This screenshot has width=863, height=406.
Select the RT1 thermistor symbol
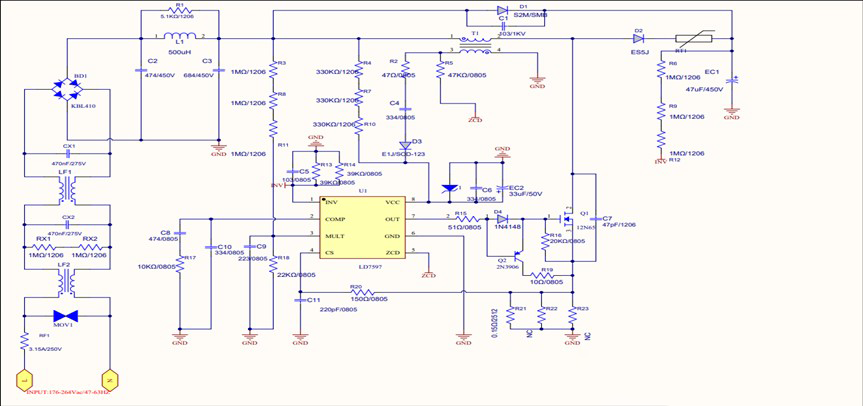click(693, 38)
